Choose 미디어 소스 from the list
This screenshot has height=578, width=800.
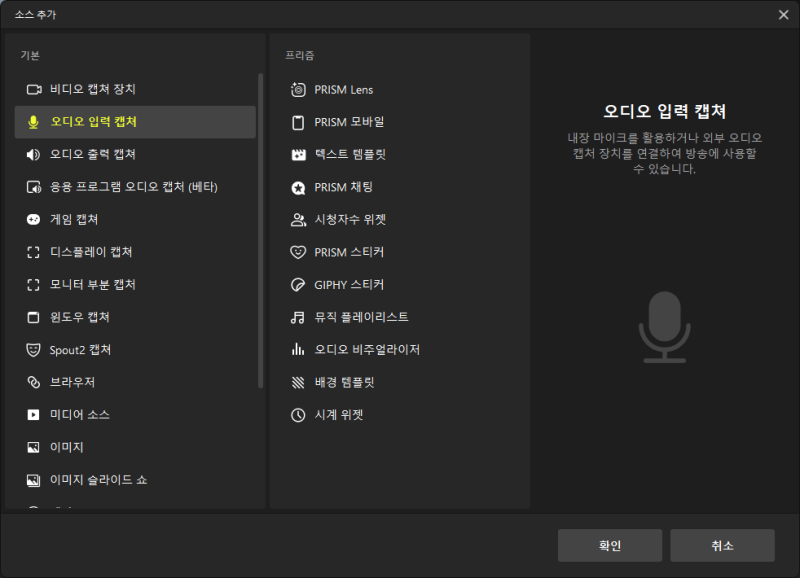pyautogui.click(x=80, y=415)
